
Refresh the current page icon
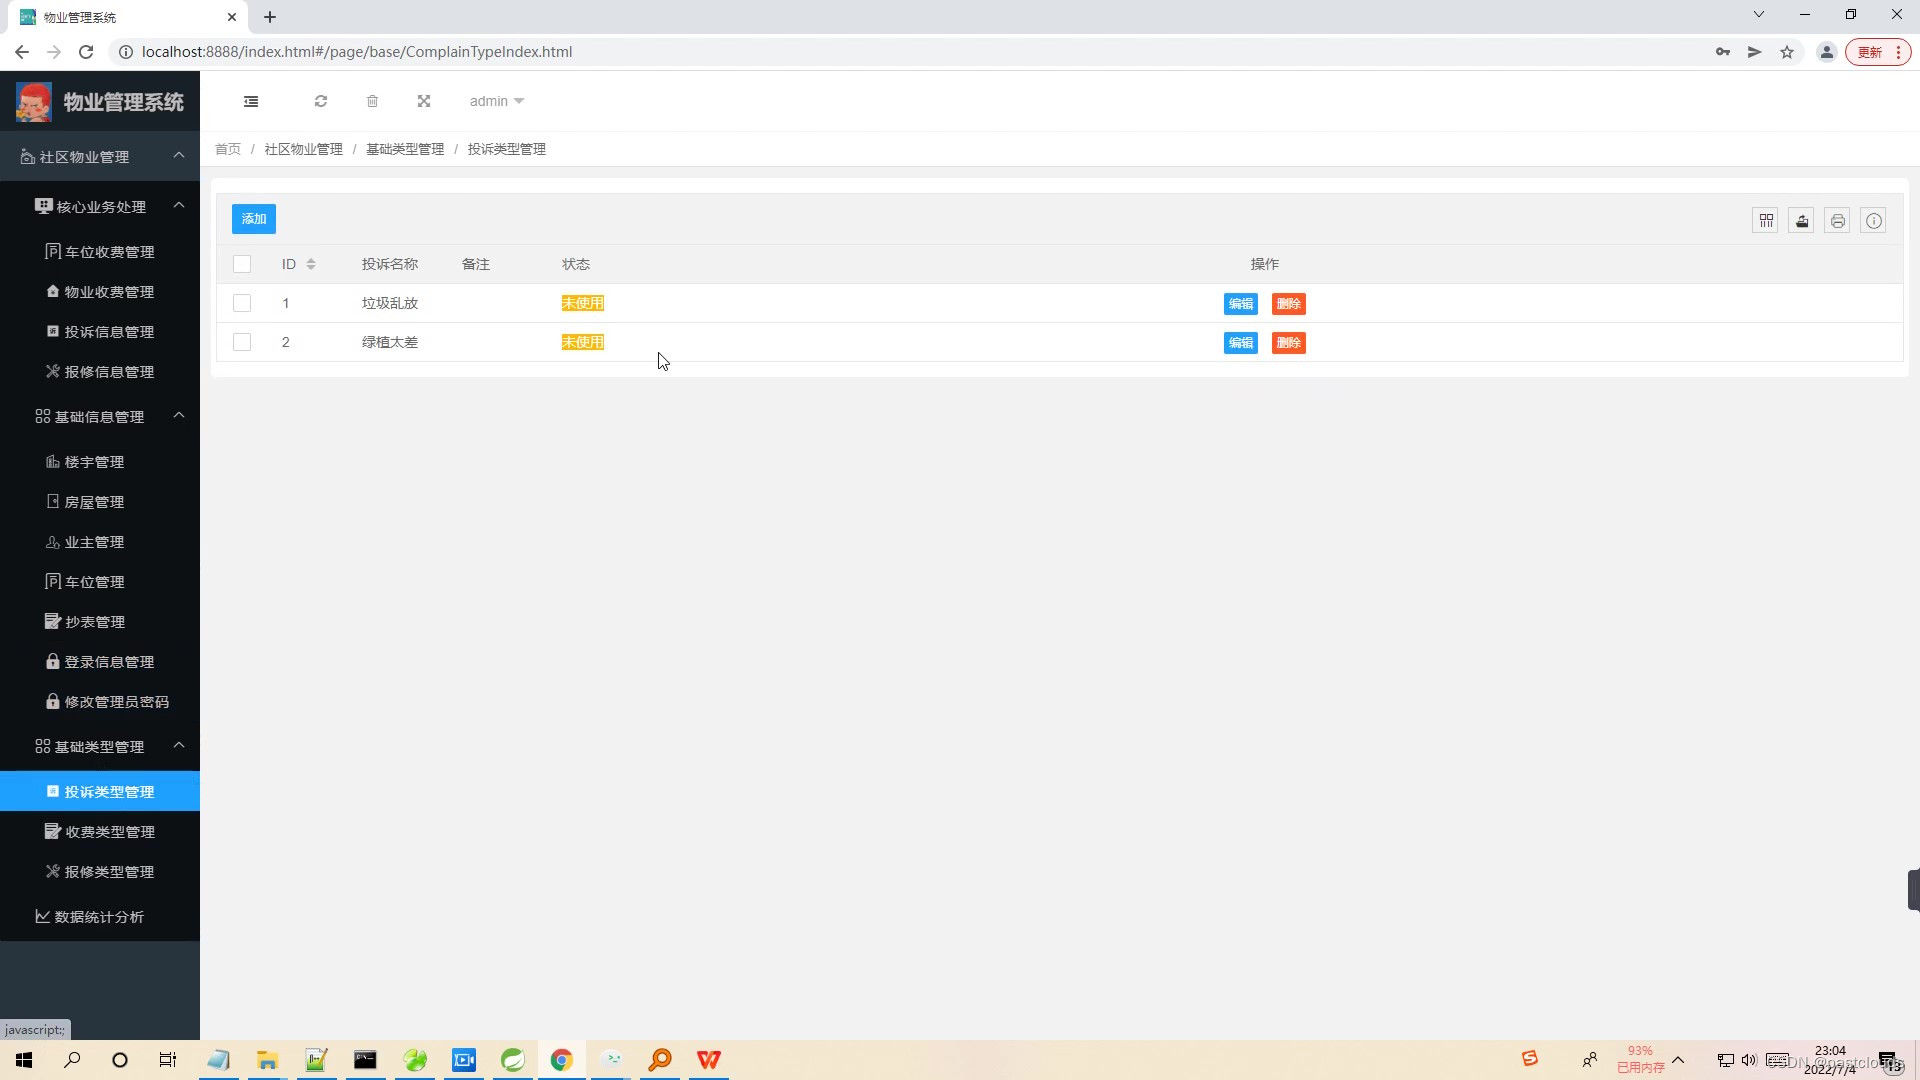[321, 101]
